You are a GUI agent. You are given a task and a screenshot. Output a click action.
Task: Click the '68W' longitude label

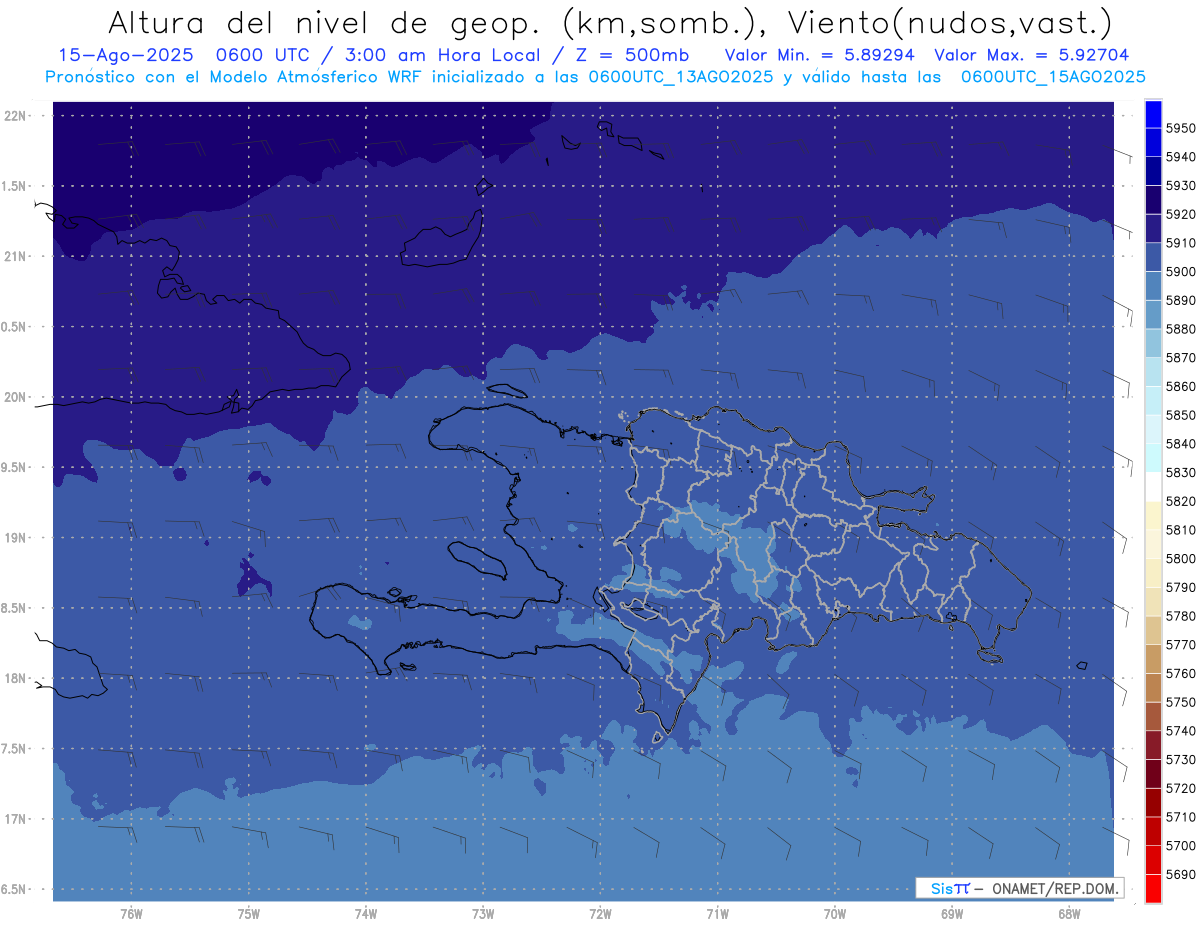pyautogui.click(x=1068, y=913)
